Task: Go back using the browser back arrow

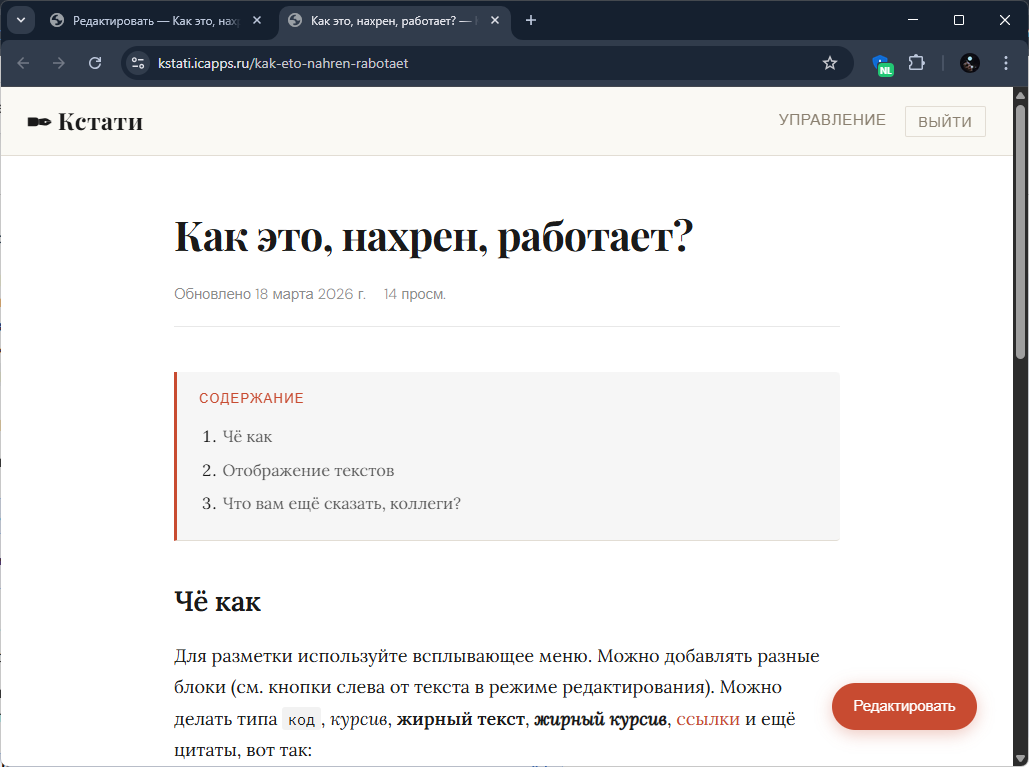Action: pos(23,63)
